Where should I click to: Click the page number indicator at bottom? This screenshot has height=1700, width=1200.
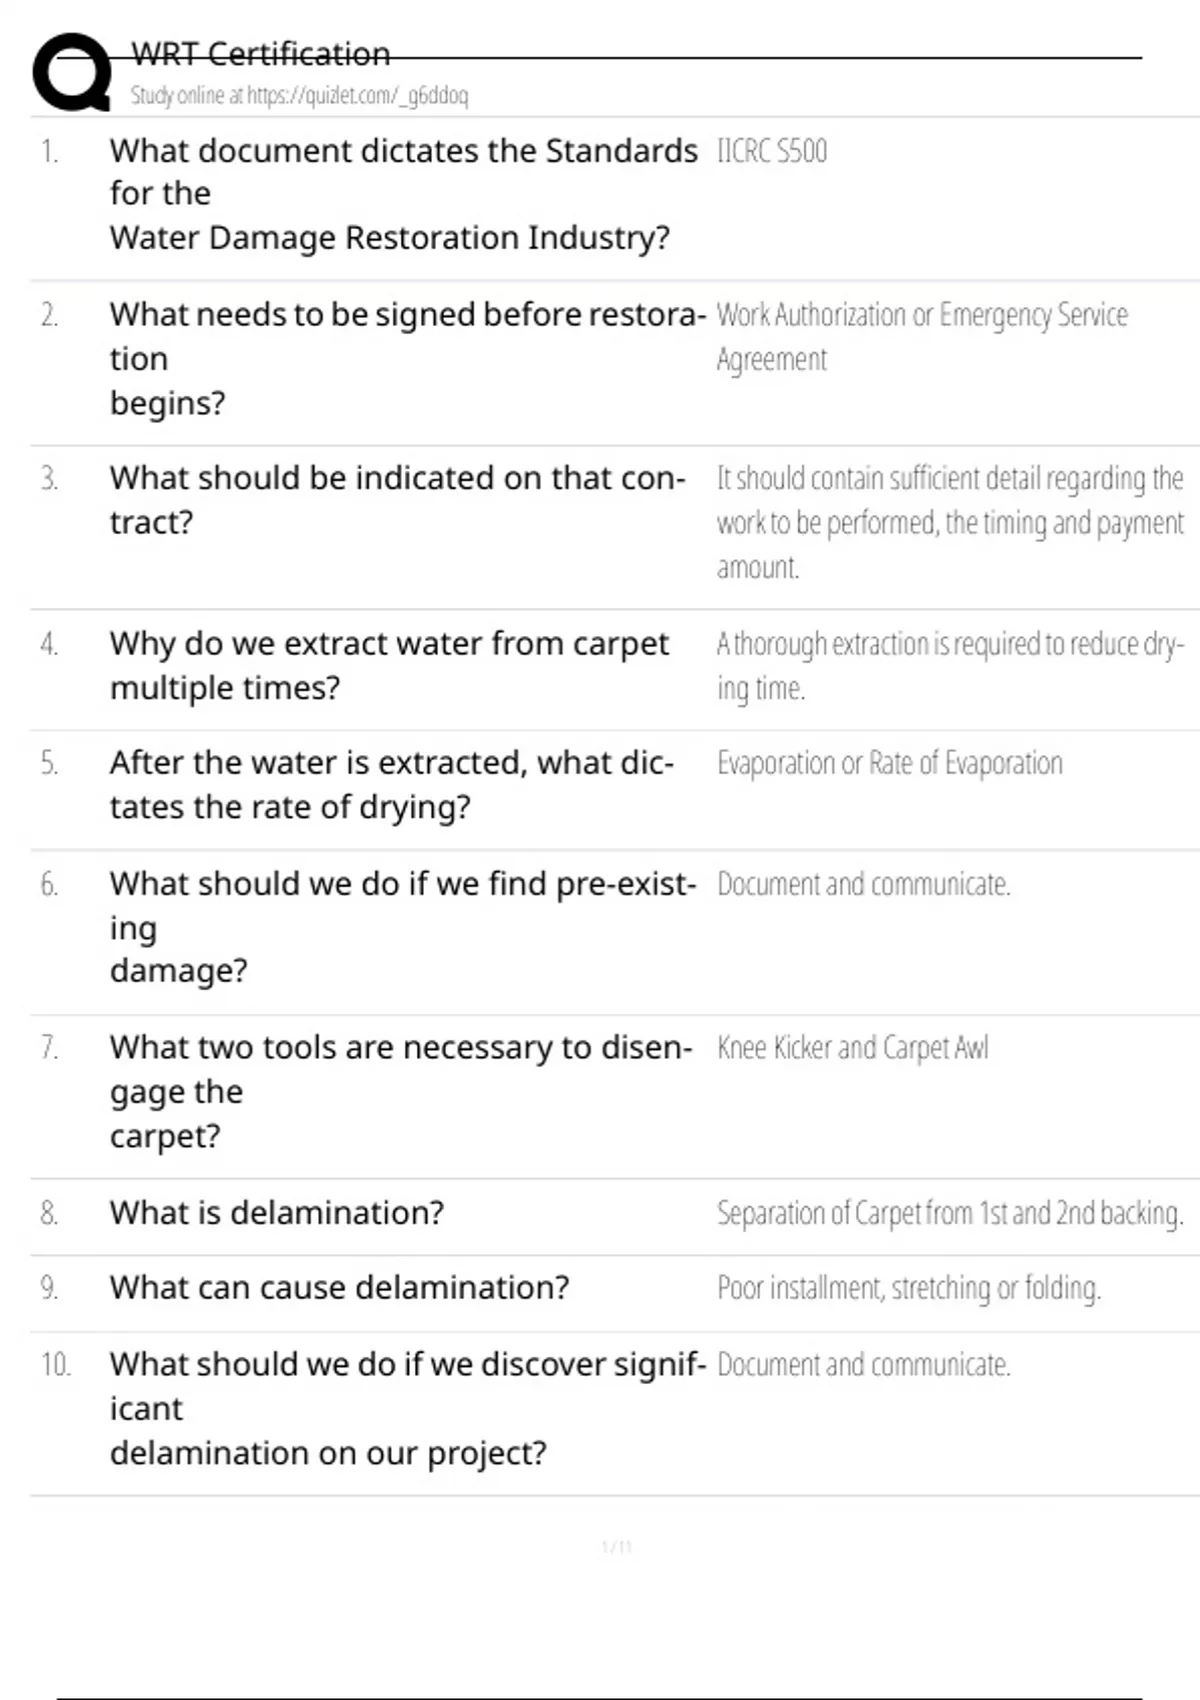[x=616, y=1548]
